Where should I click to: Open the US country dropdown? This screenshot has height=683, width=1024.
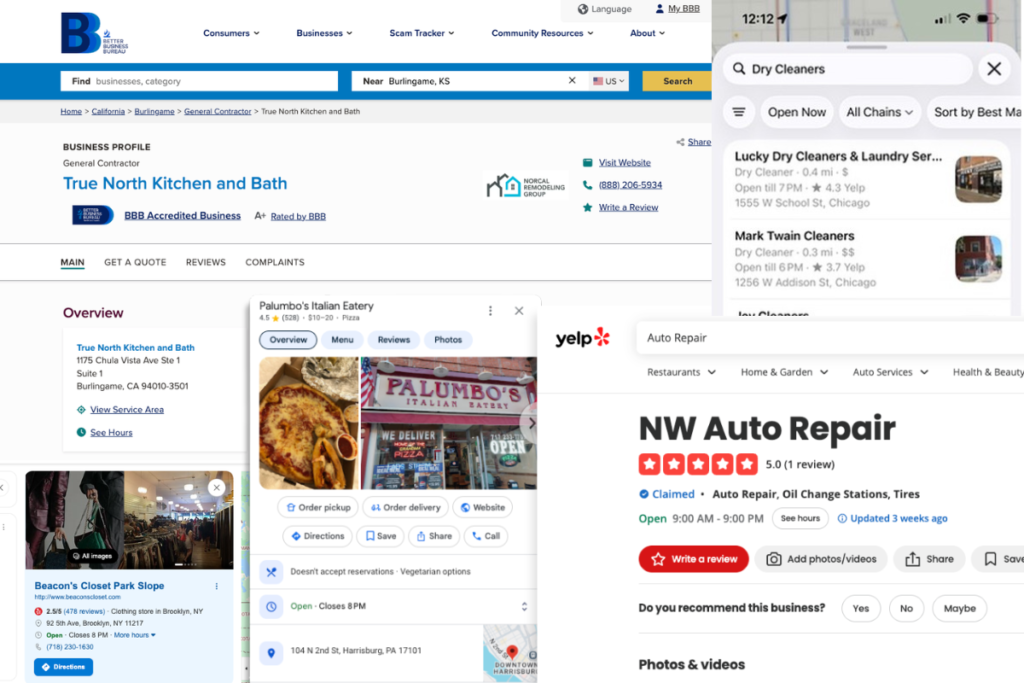[609, 81]
